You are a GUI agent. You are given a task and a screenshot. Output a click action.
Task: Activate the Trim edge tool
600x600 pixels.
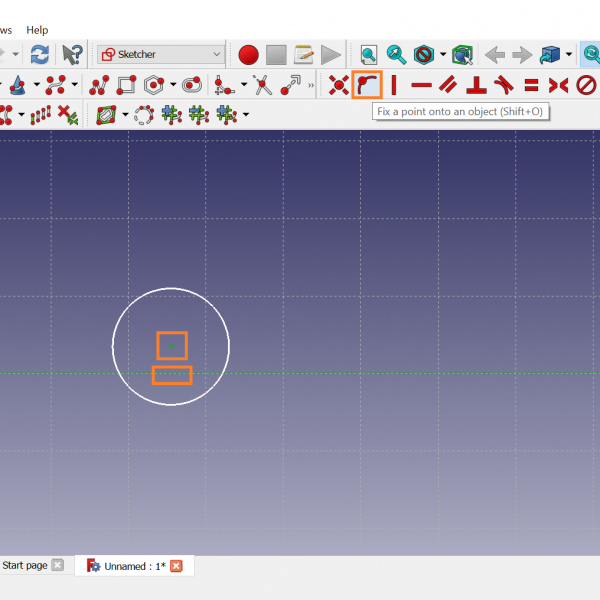(x=262, y=85)
